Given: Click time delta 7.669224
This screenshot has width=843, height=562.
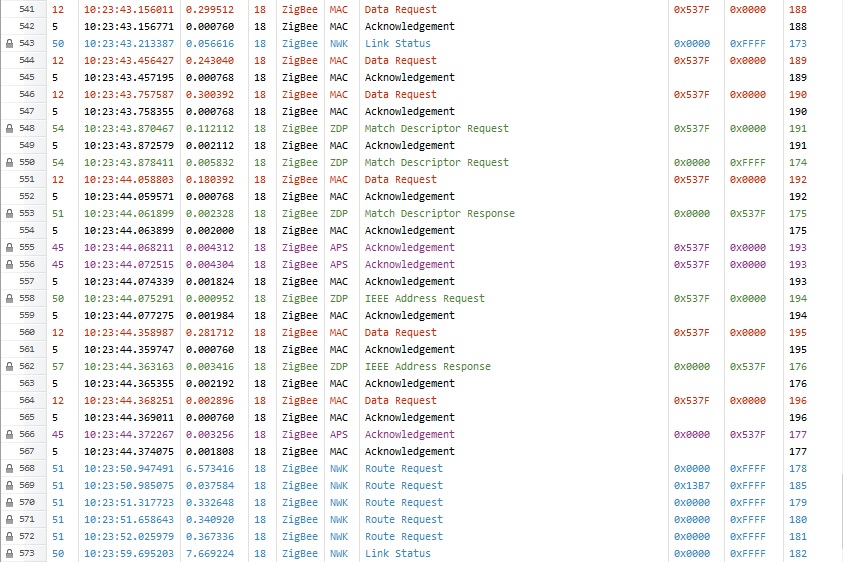Looking at the screenshot, I should [210, 553].
